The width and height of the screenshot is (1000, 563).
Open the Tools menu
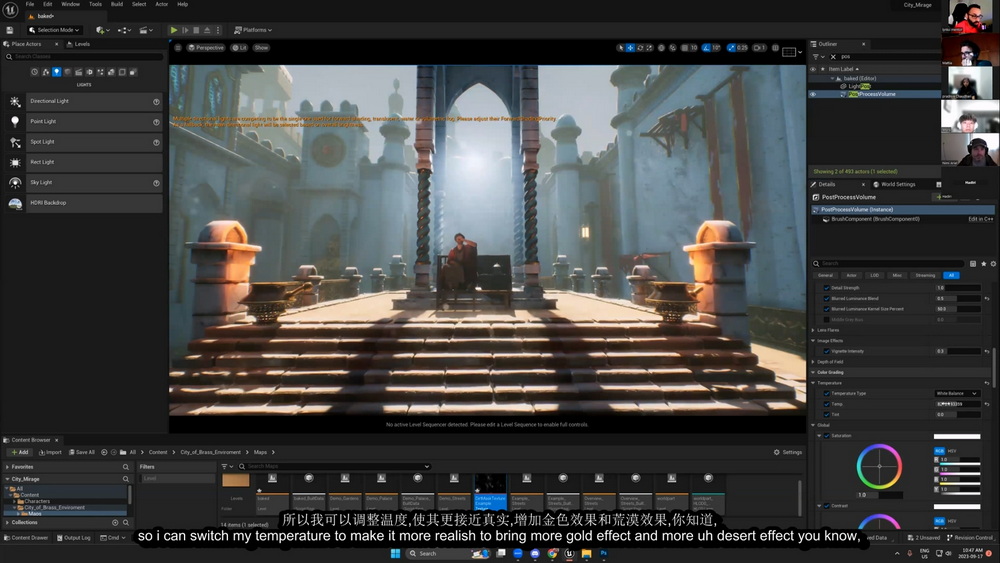95,4
